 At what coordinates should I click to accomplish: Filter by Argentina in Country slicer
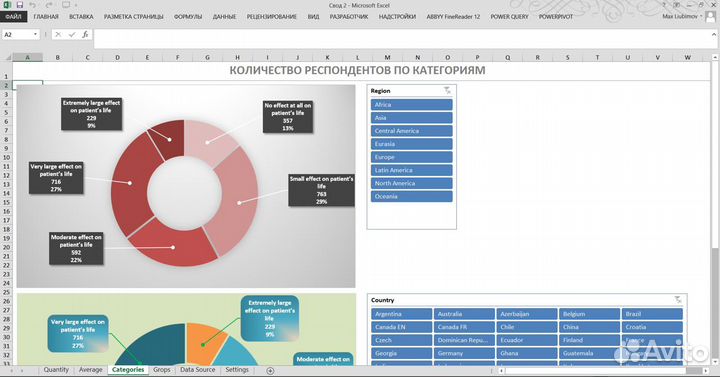(x=401, y=314)
